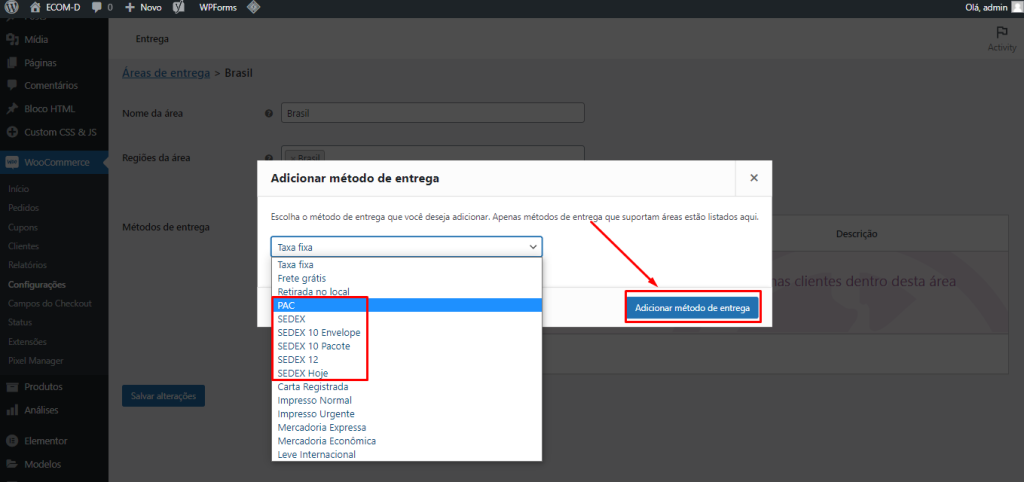Viewport: 1024px width, 482px height.
Task: Close the Adicionar método de entrega dialog
Action: click(754, 178)
